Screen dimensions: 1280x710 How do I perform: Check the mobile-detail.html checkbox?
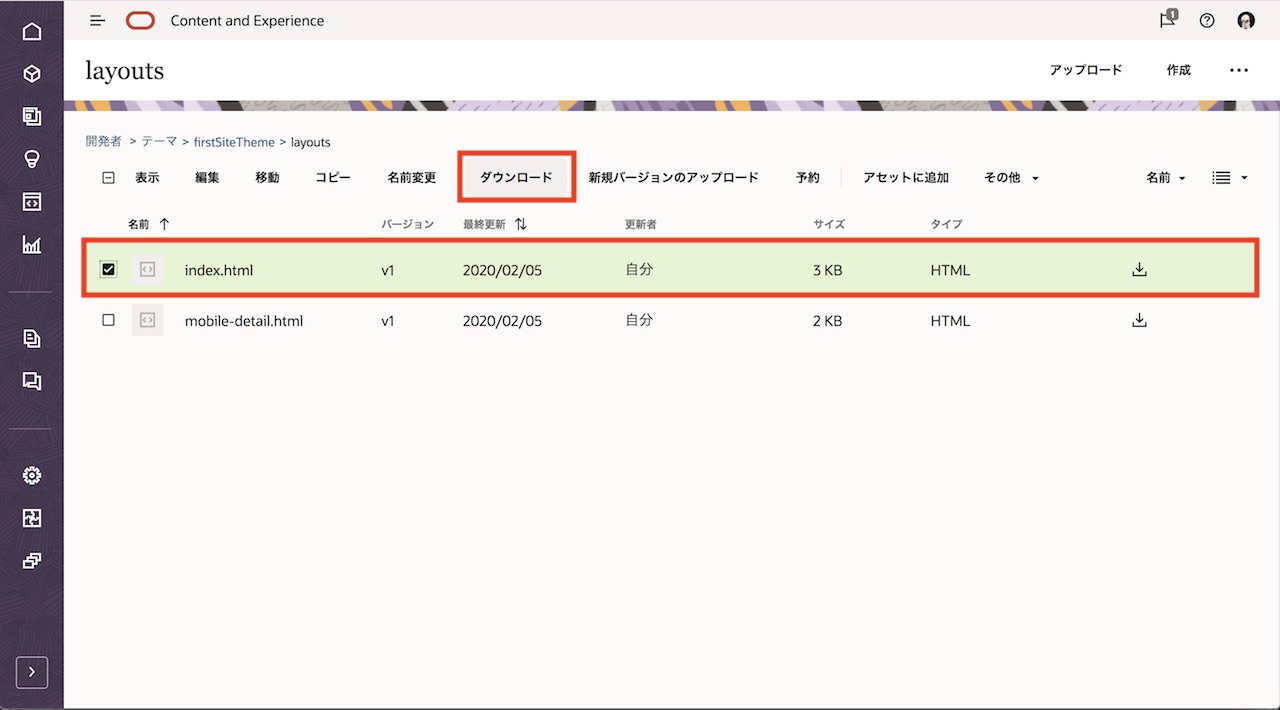click(x=109, y=321)
